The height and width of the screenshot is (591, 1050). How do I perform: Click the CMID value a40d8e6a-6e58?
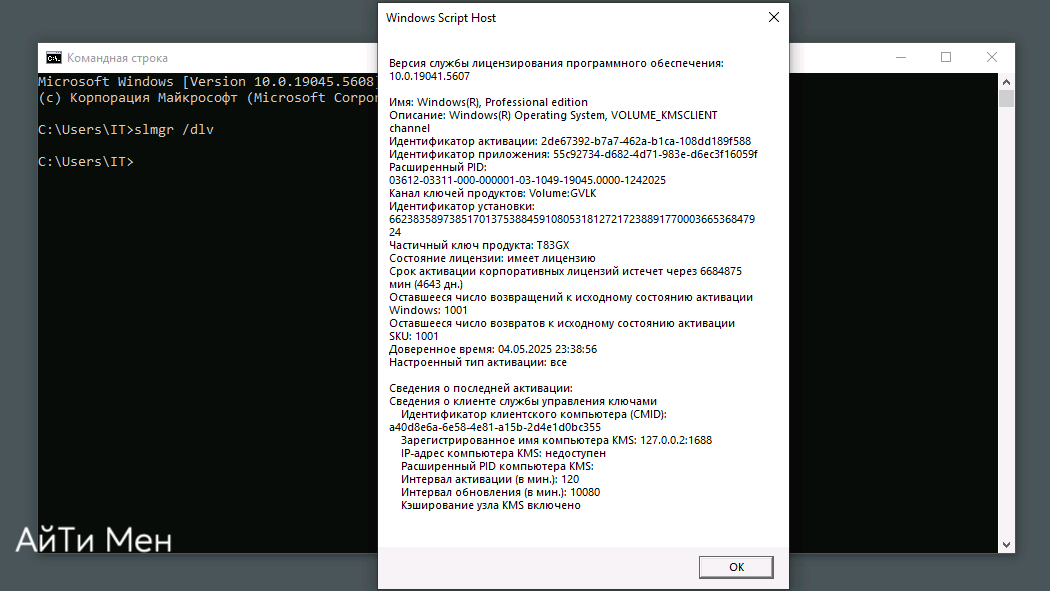pyautogui.click(x=495, y=427)
